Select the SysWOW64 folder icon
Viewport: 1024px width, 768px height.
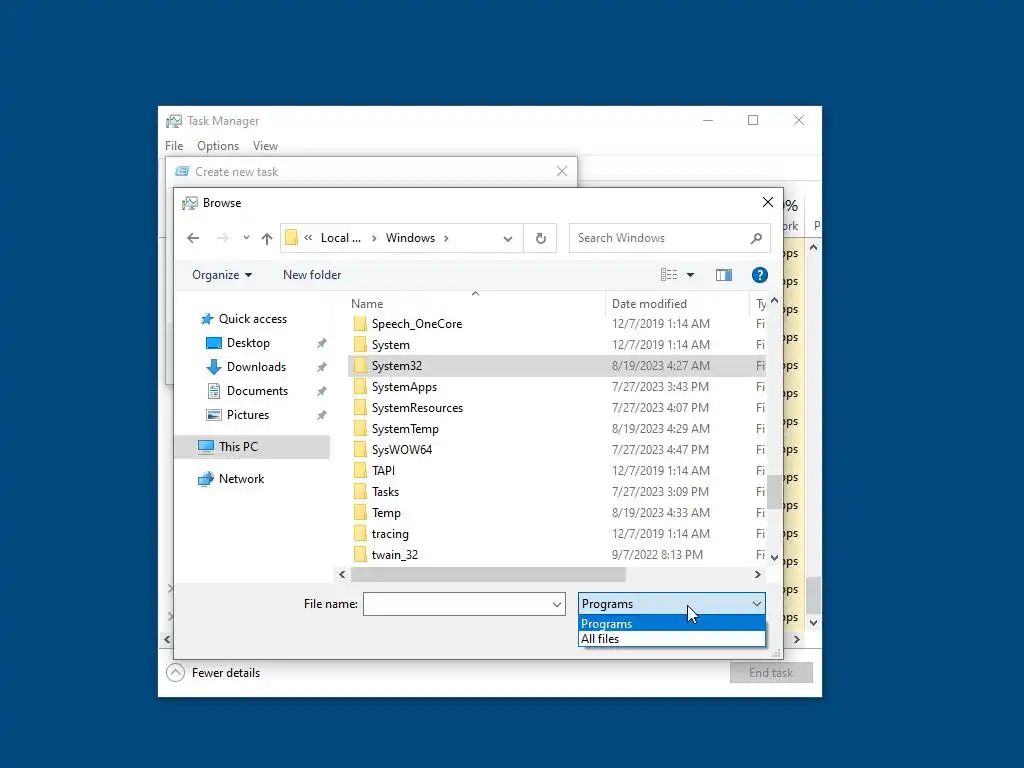360,450
